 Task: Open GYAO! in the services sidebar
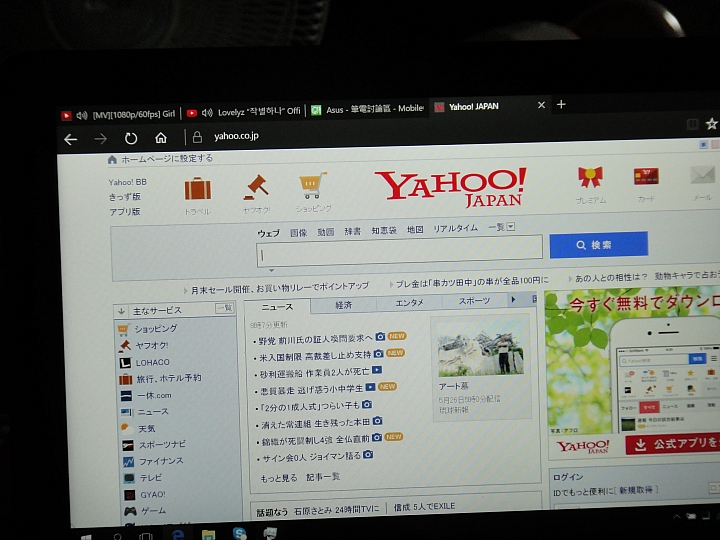point(153,495)
